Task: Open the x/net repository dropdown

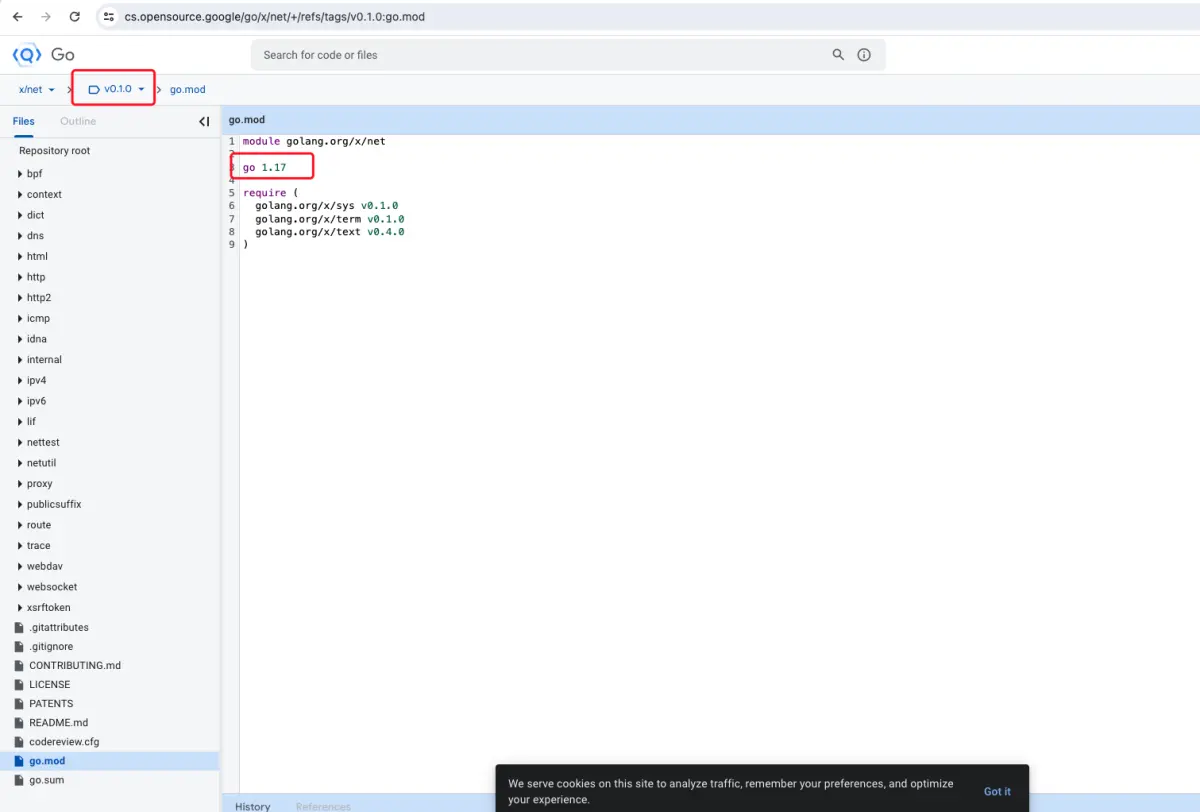Action: (37, 90)
